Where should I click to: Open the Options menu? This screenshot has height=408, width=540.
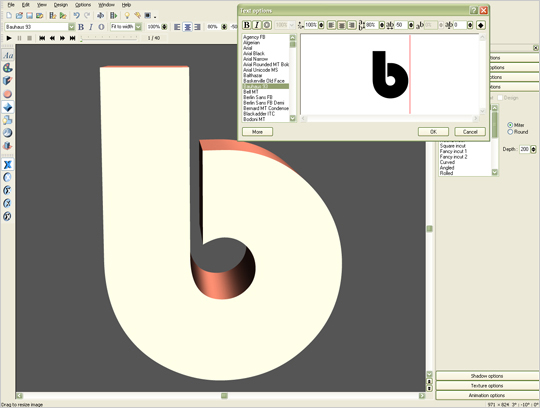83,5
